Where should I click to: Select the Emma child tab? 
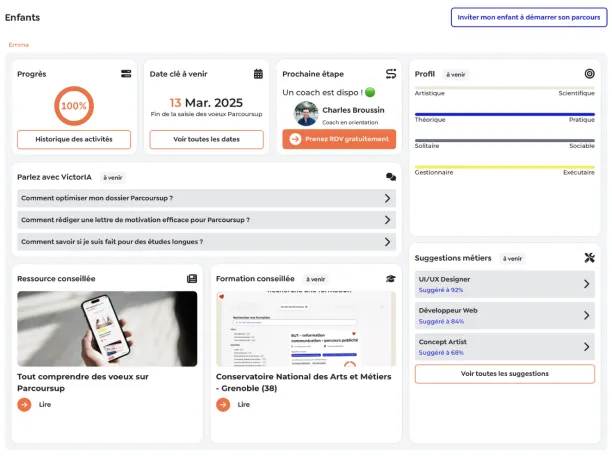point(19,45)
